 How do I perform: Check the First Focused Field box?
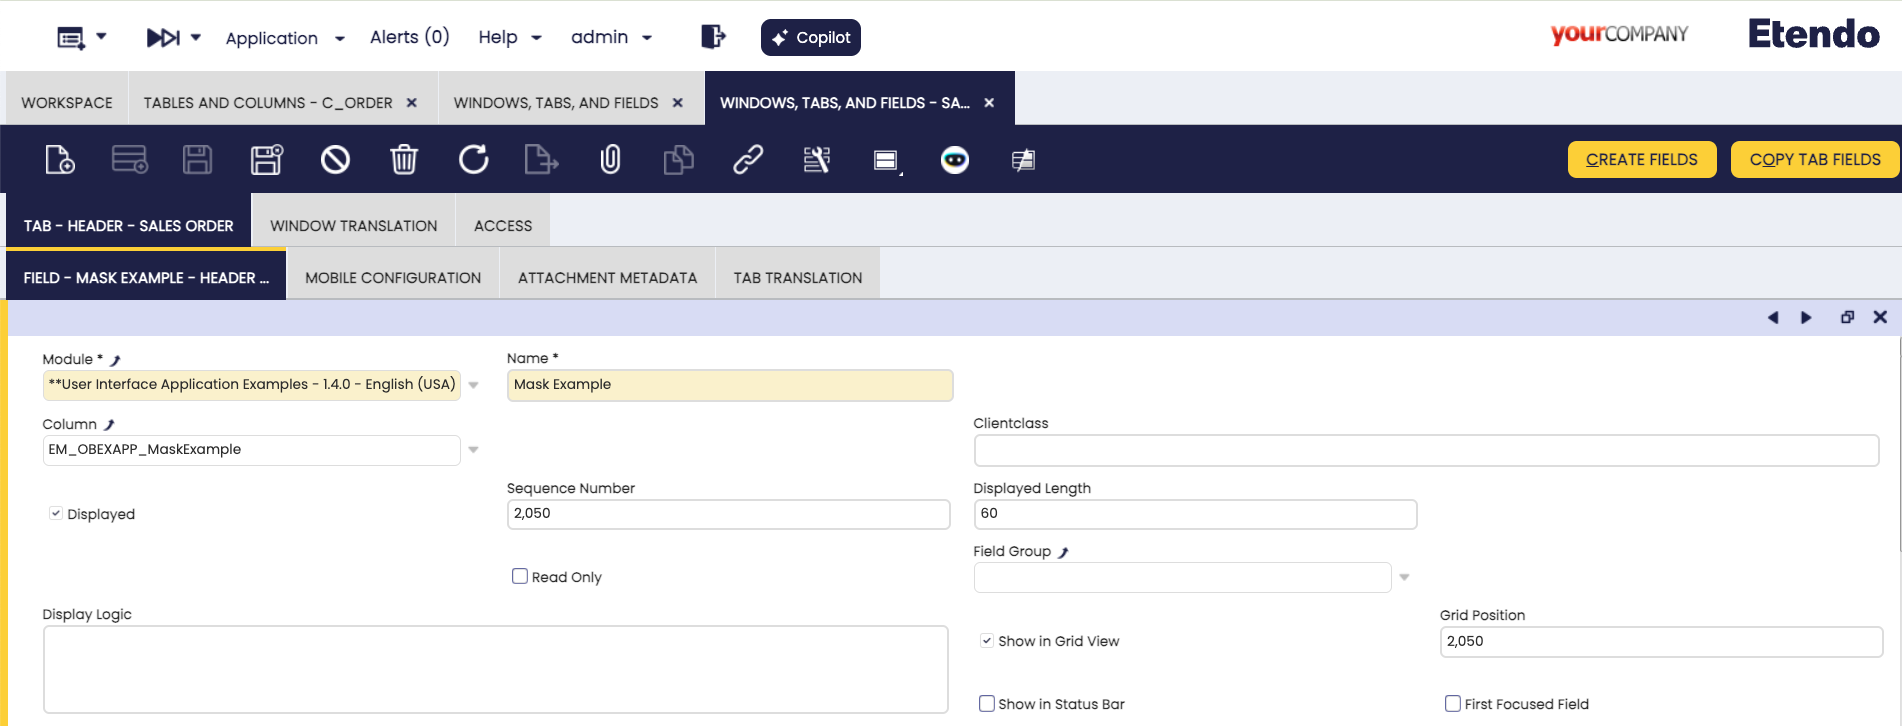click(1453, 703)
